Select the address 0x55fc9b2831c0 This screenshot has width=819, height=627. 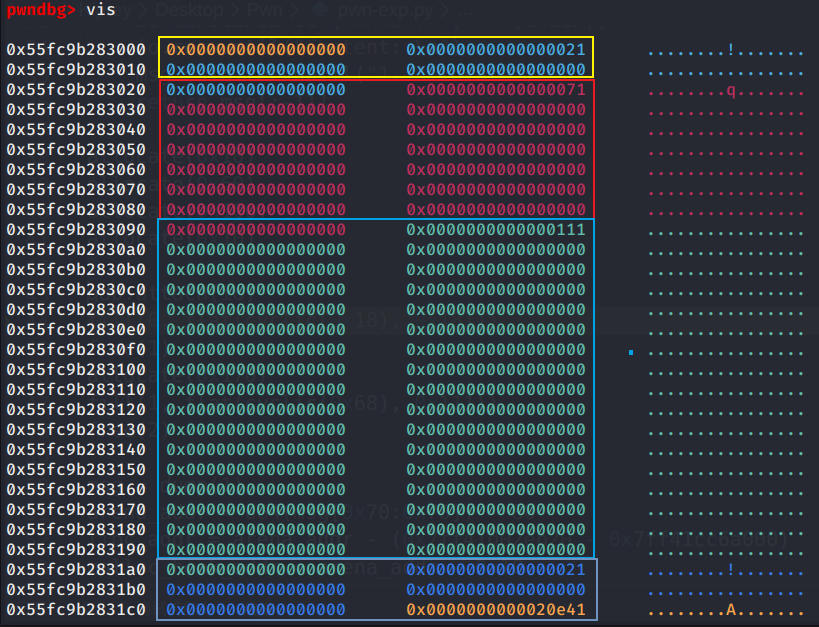click(76, 609)
